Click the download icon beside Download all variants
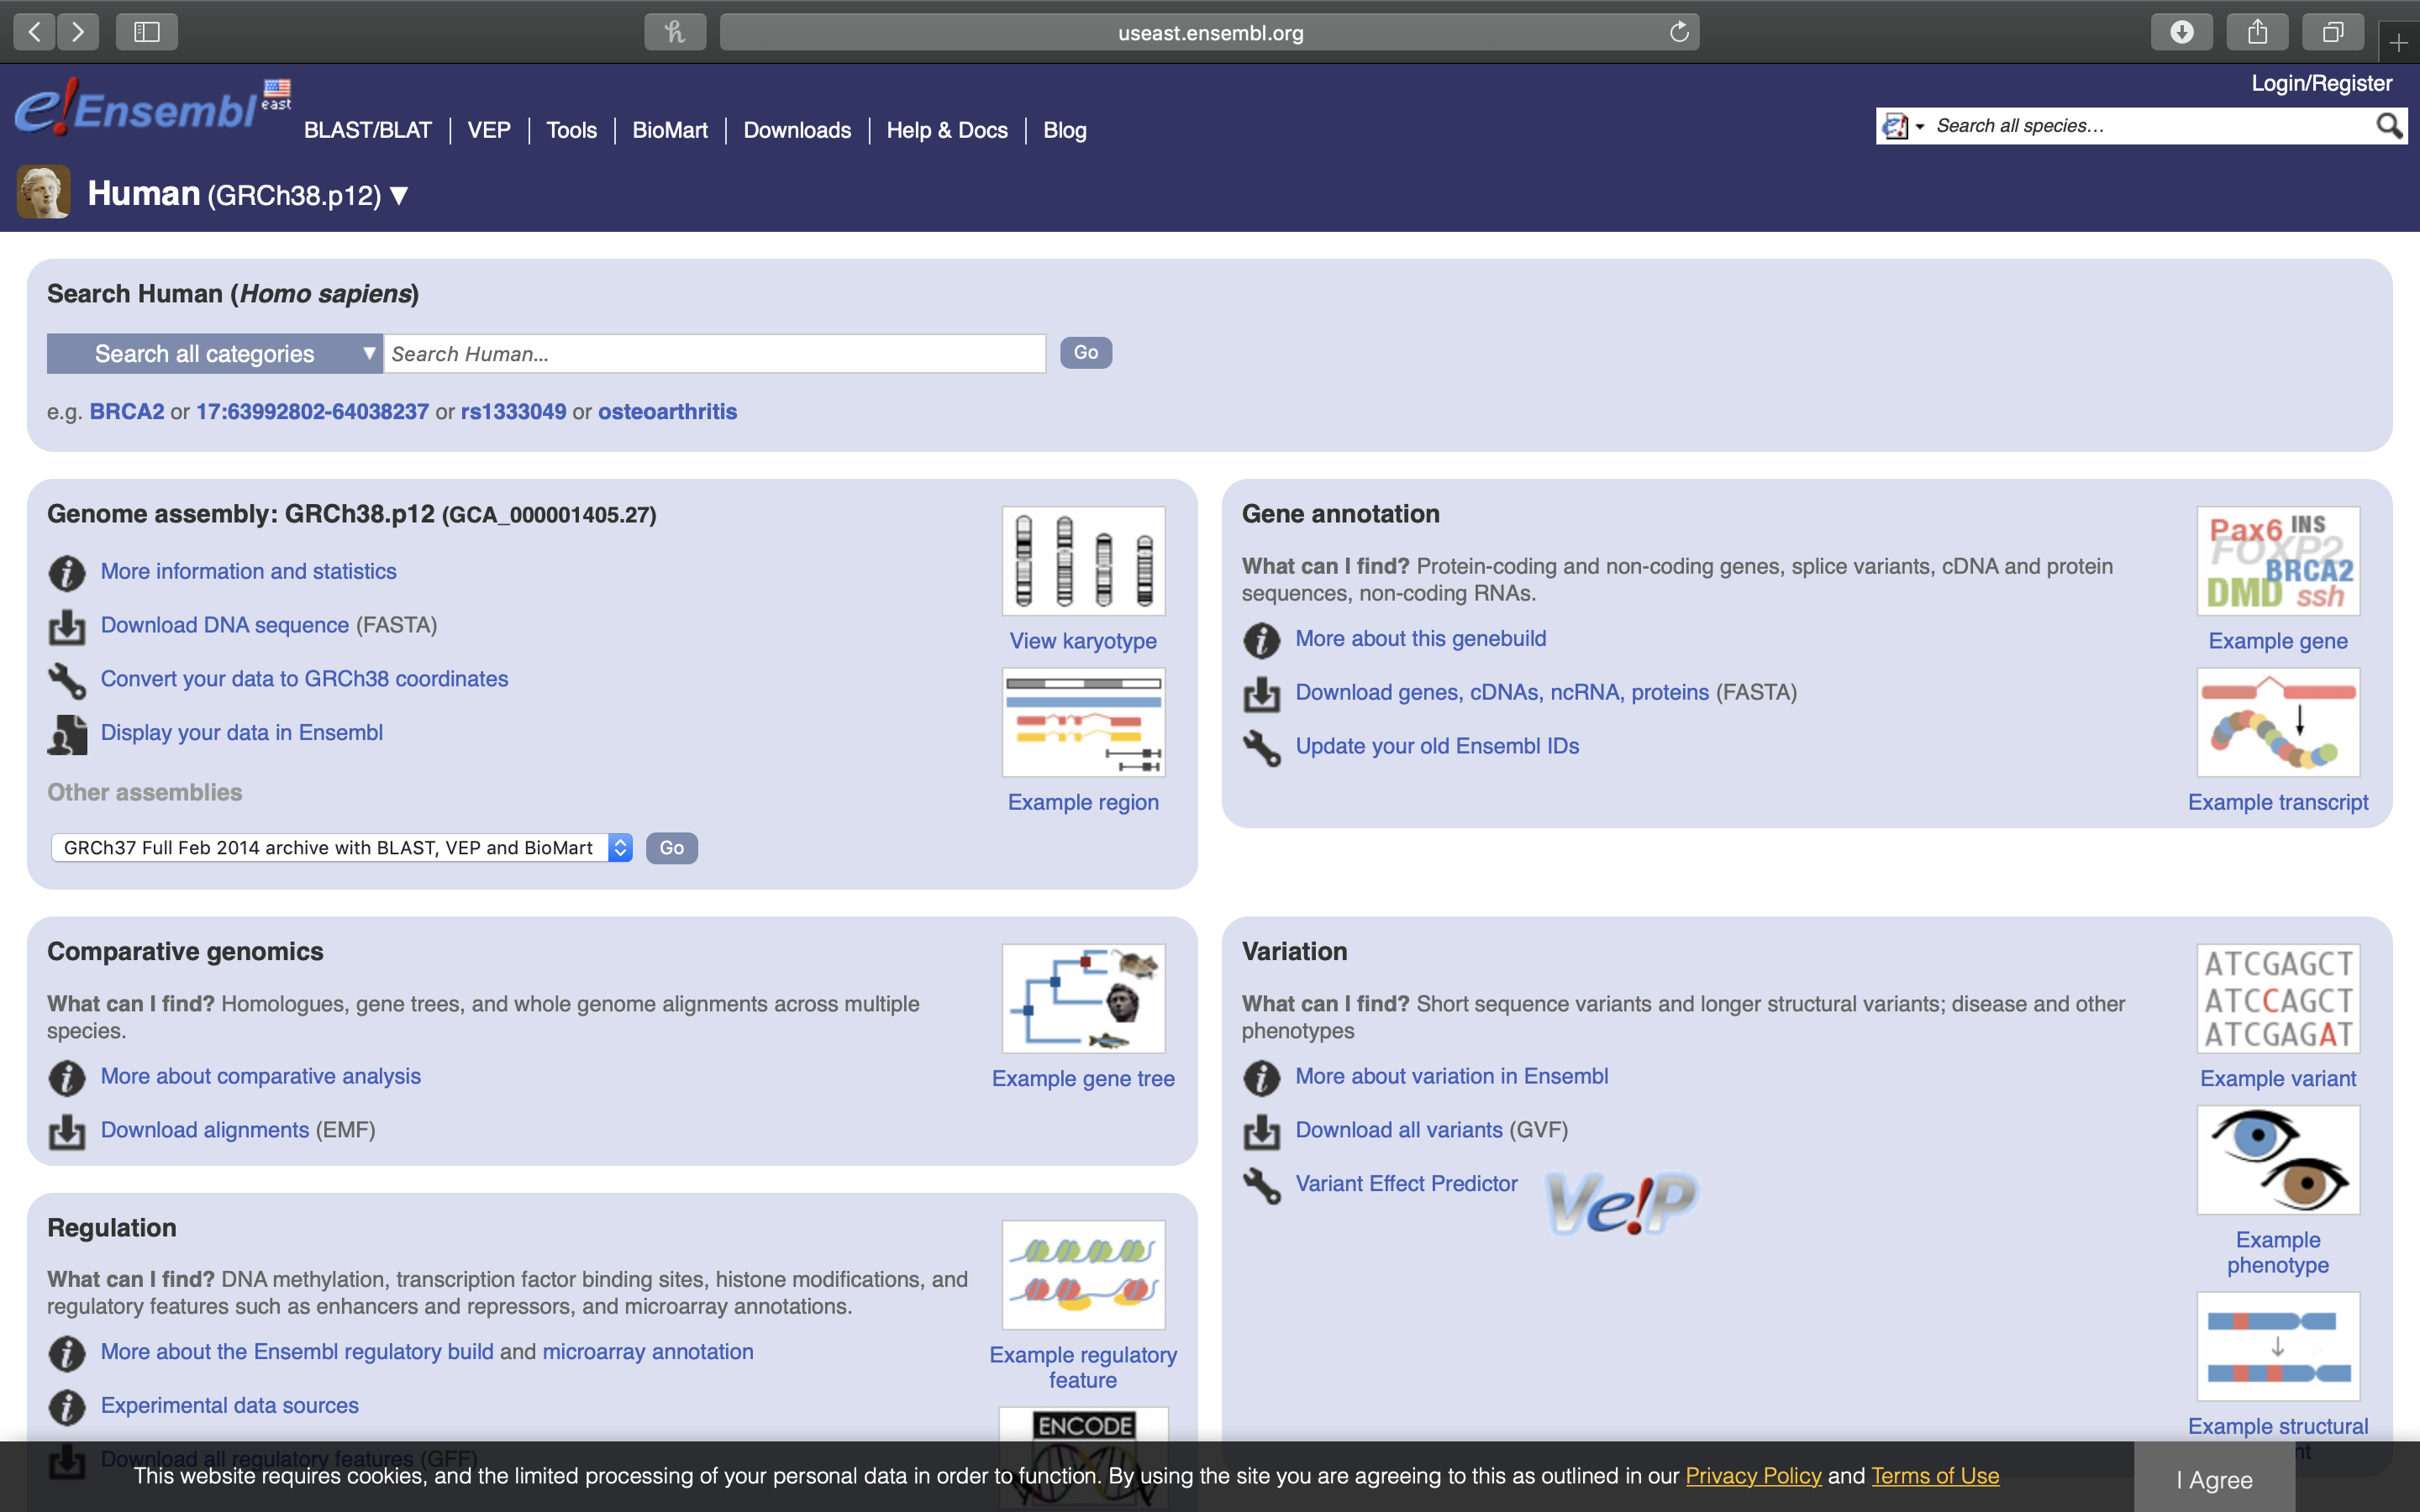Image resolution: width=2420 pixels, height=1512 pixels. (x=1262, y=1132)
